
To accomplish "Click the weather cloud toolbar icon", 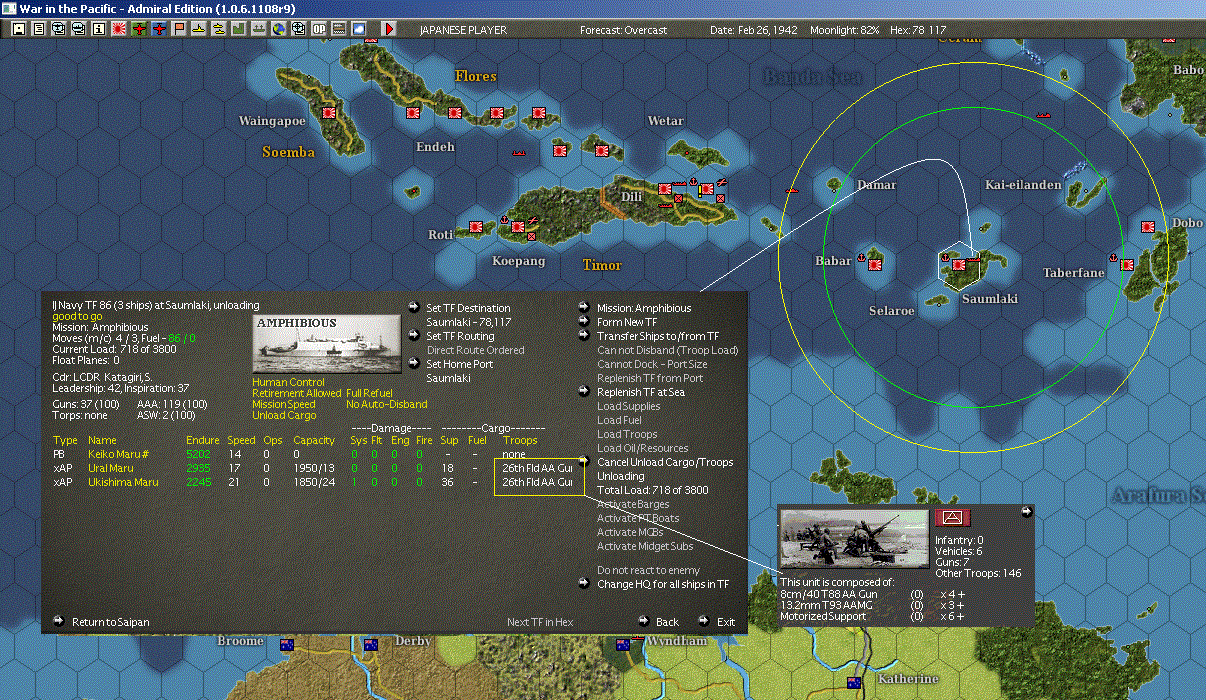I will pos(358,30).
